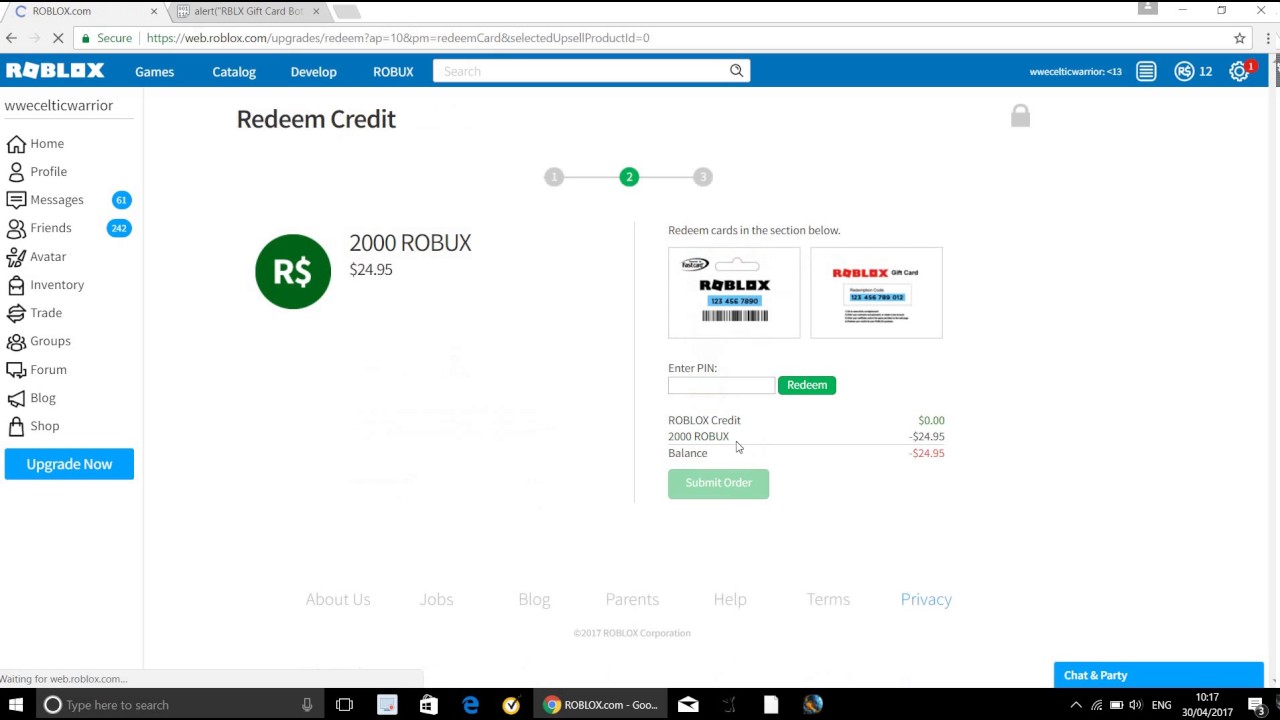The width and height of the screenshot is (1280, 720).
Task: Click the Upgrade Now button
Action: pos(69,464)
